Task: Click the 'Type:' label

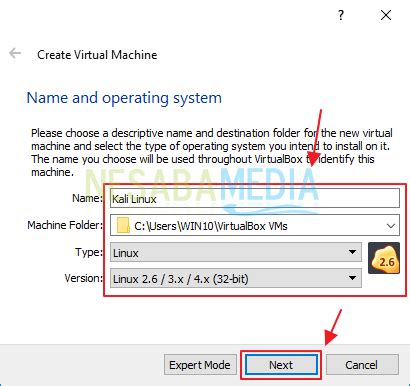Action: tap(89, 252)
